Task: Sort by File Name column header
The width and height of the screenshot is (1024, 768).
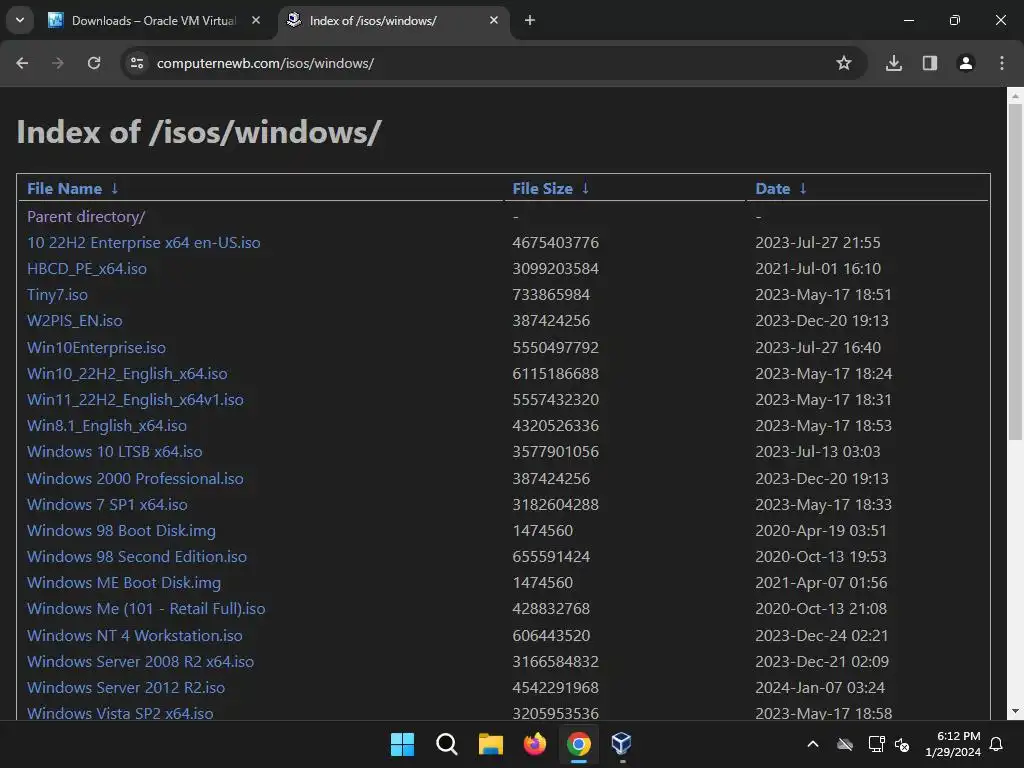Action: (x=65, y=189)
